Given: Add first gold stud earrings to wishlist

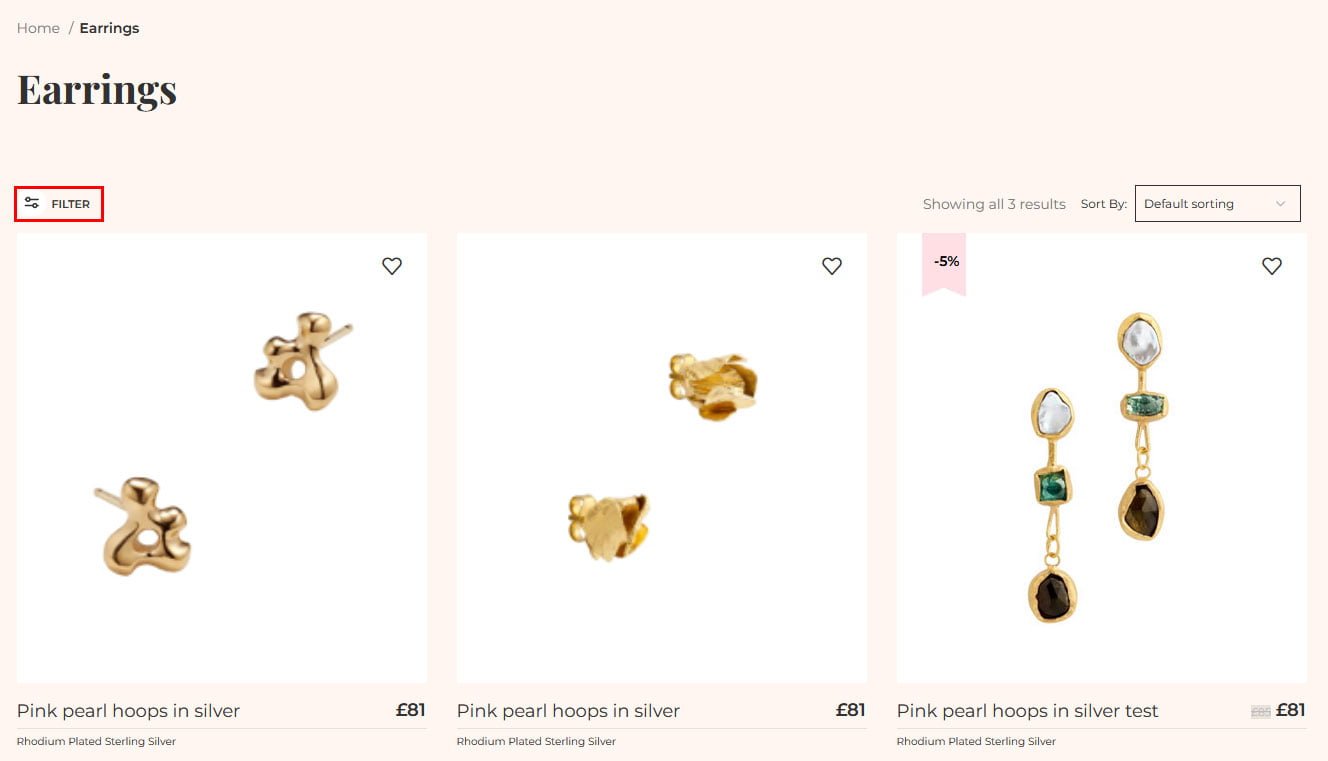Looking at the screenshot, I should click(x=392, y=266).
